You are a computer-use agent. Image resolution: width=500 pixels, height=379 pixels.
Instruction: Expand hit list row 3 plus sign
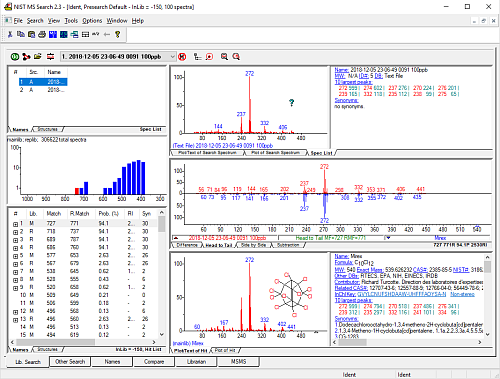[x=15, y=240]
